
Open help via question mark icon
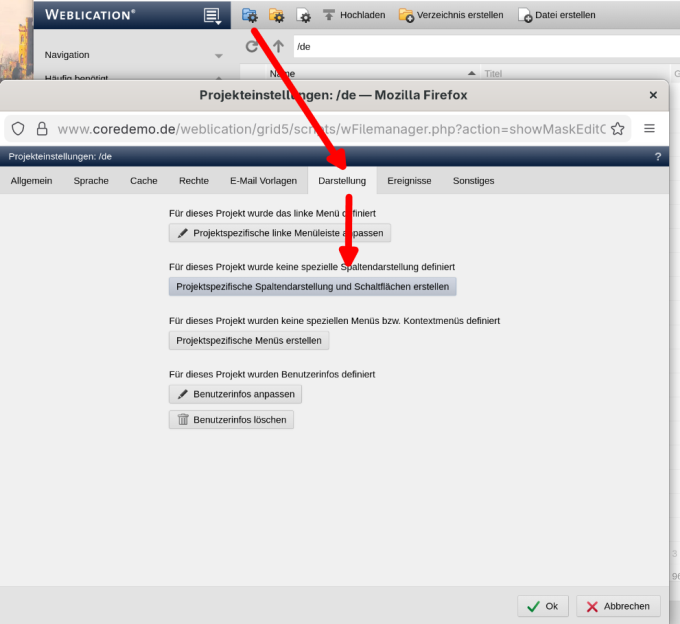click(x=658, y=157)
